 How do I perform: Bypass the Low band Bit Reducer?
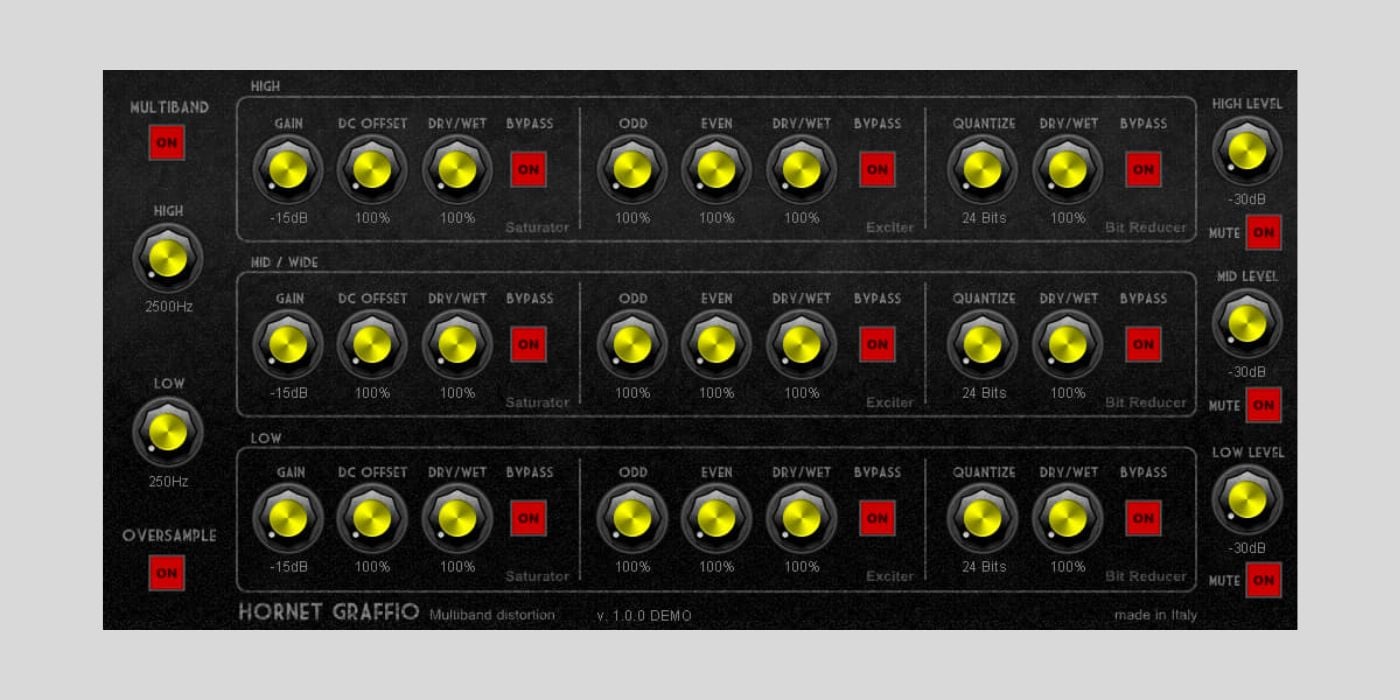click(1142, 519)
